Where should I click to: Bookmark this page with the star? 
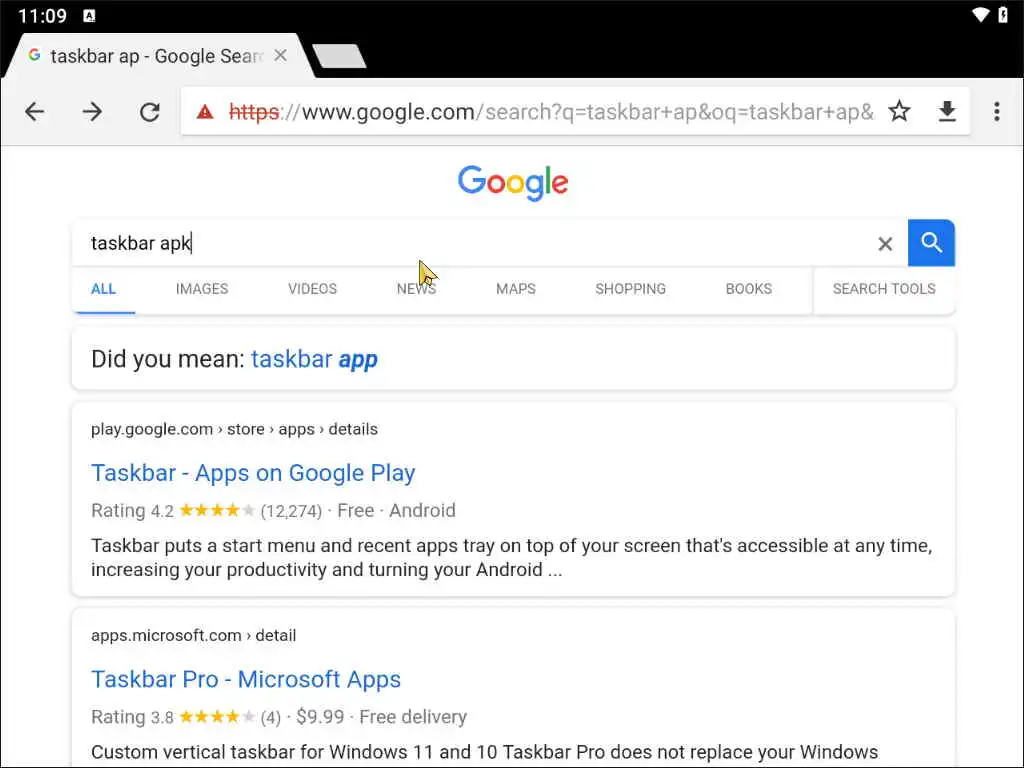pos(899,112)
